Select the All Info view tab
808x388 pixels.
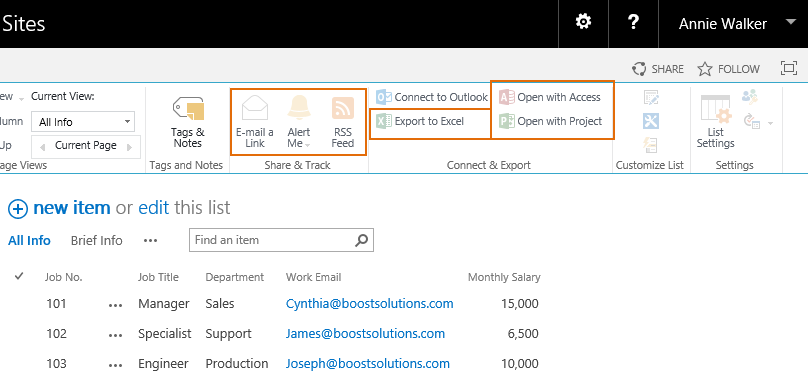tap(29, 241)
